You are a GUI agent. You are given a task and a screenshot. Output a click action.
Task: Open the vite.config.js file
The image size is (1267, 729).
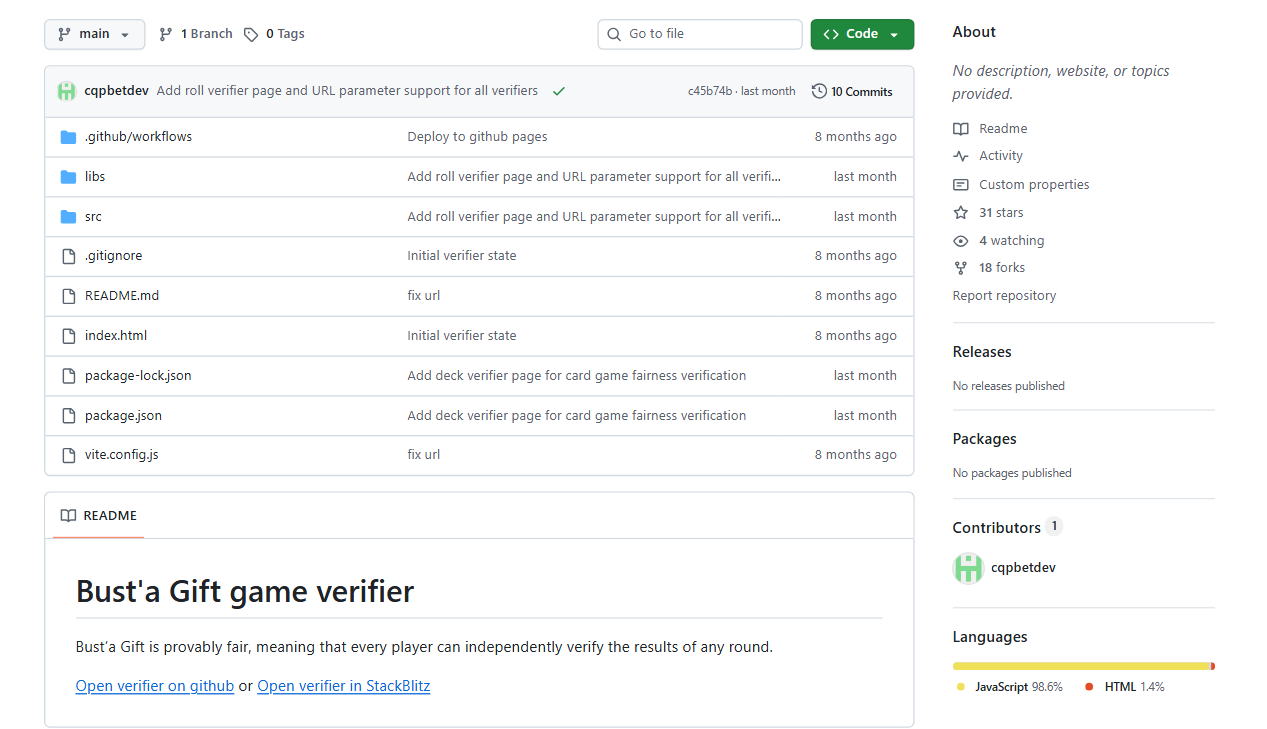click(121, 455)
